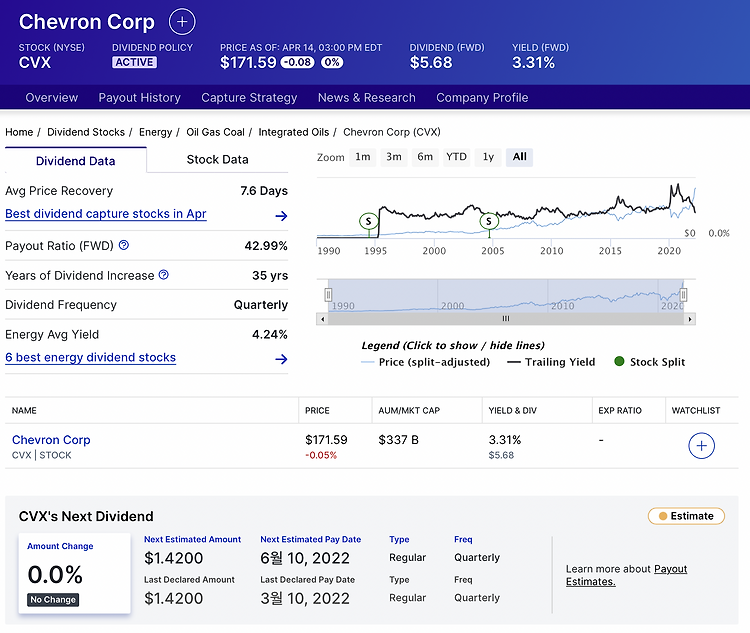Add Chevron Corp to watchlist in table row
Screen dimensions: 750x633
coord(701,445)
